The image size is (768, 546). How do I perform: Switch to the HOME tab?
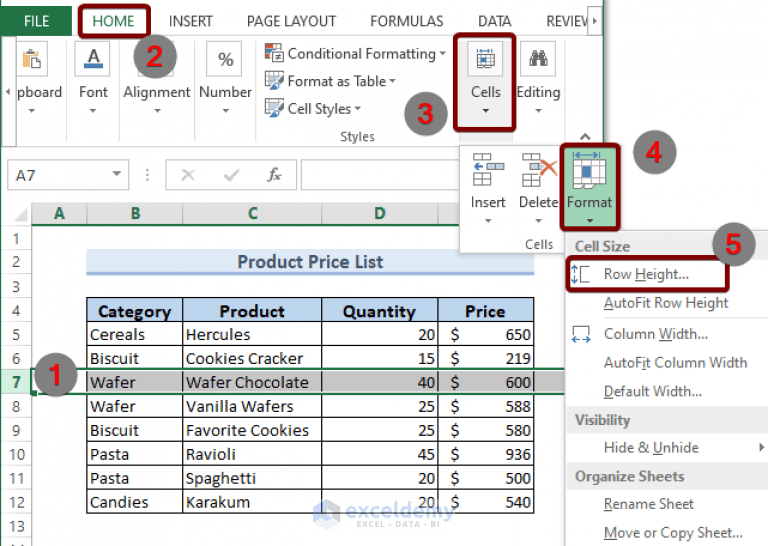[x=113, y=21]
